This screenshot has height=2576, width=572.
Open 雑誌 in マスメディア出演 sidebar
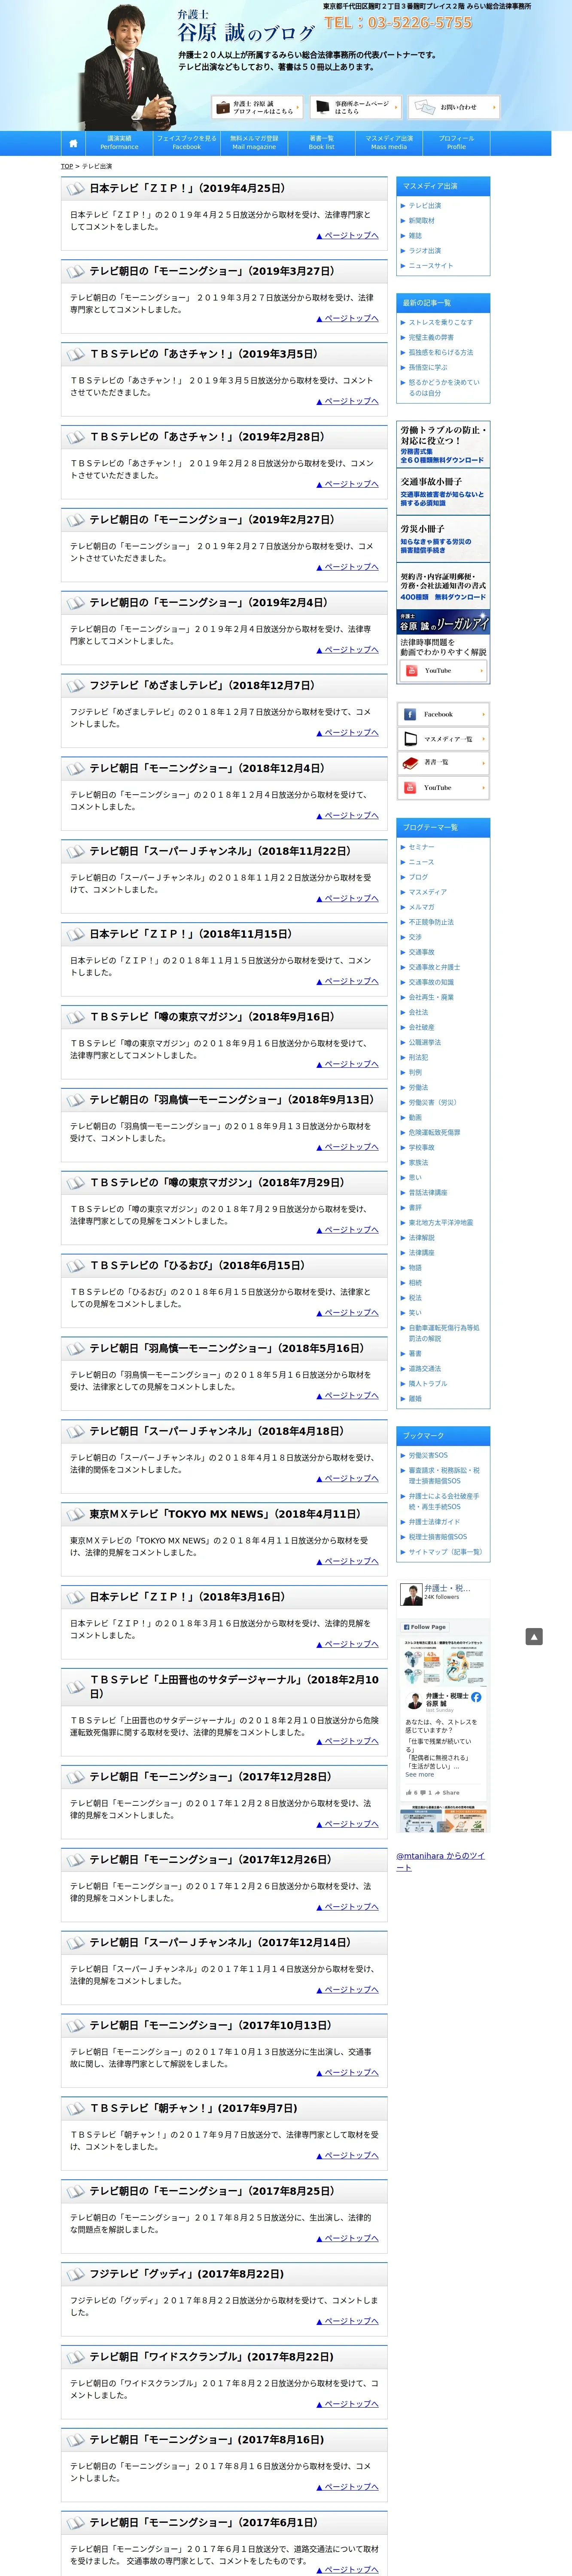pyautogui.click(x=415, y=236)
